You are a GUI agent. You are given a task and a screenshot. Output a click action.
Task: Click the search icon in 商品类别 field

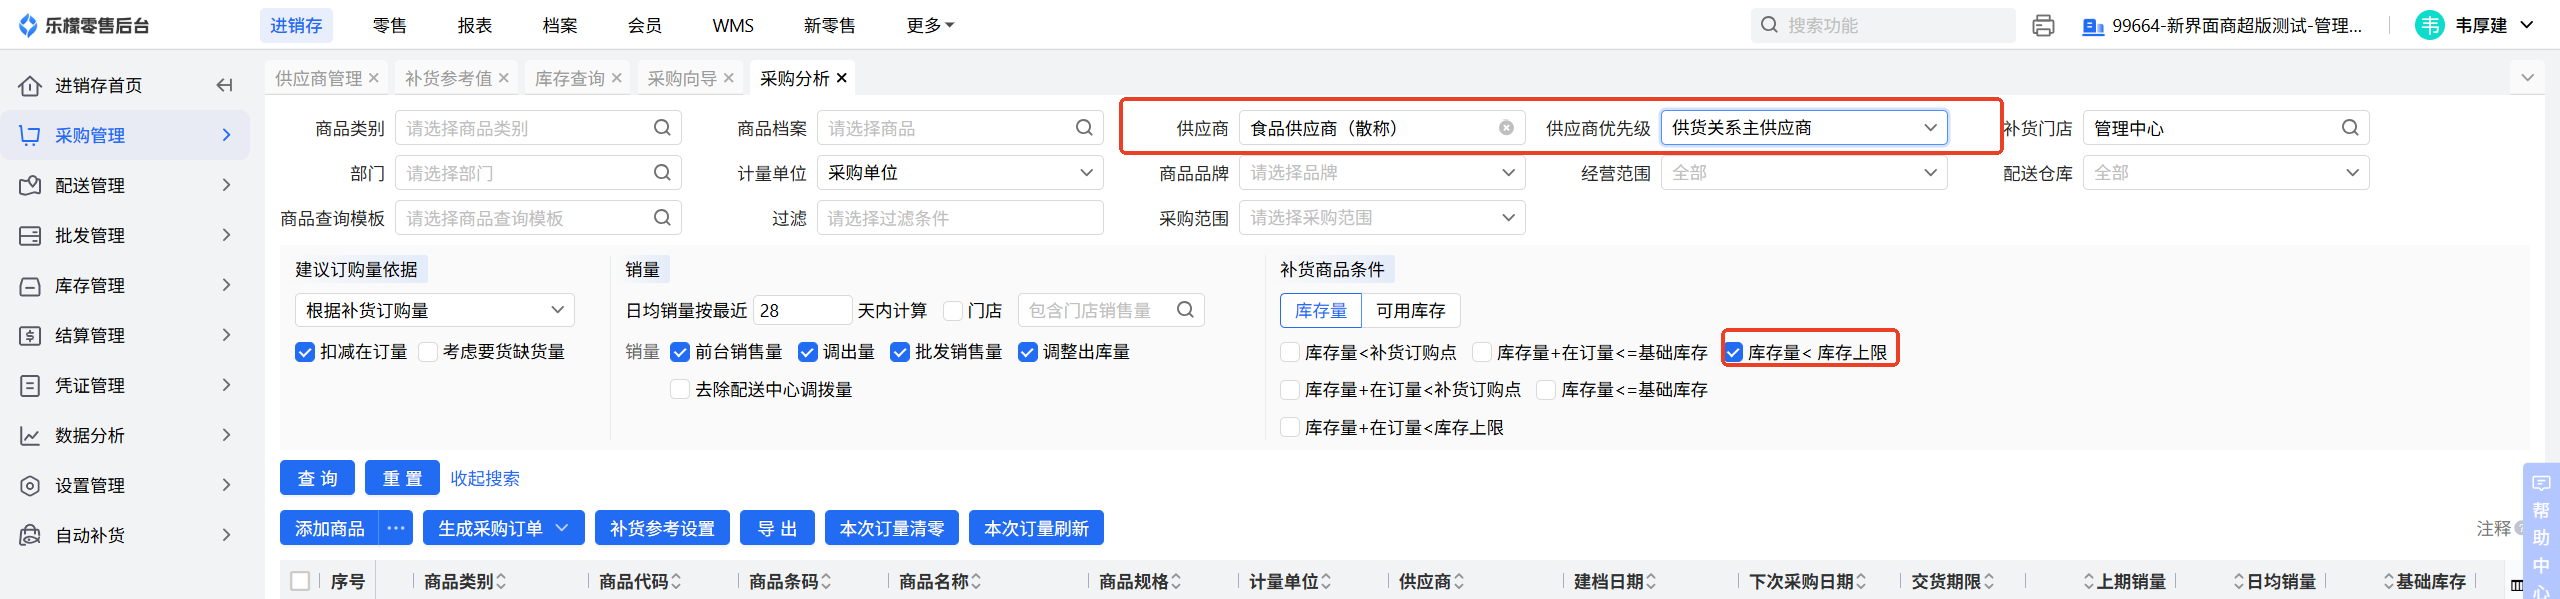click(x=662, y=128)
